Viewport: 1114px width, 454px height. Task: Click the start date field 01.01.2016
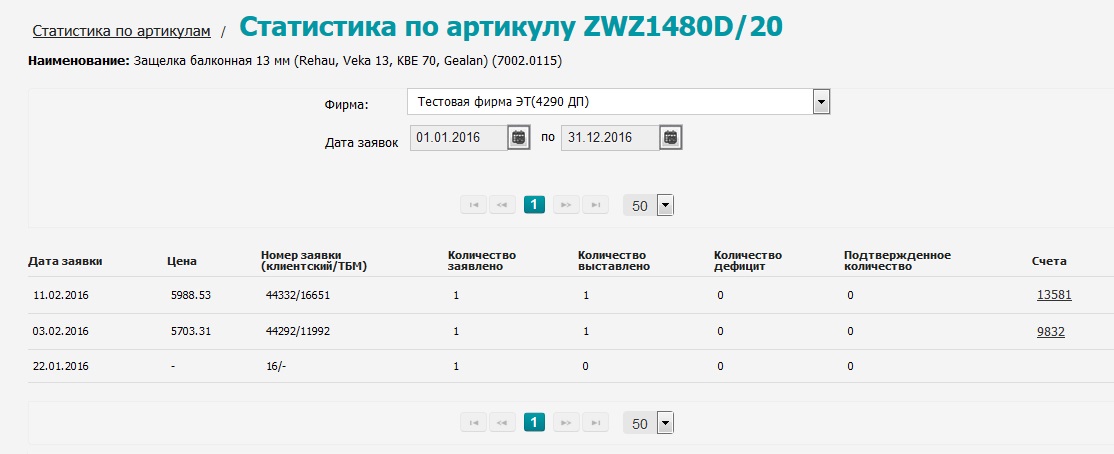click(x=458, y=138)
